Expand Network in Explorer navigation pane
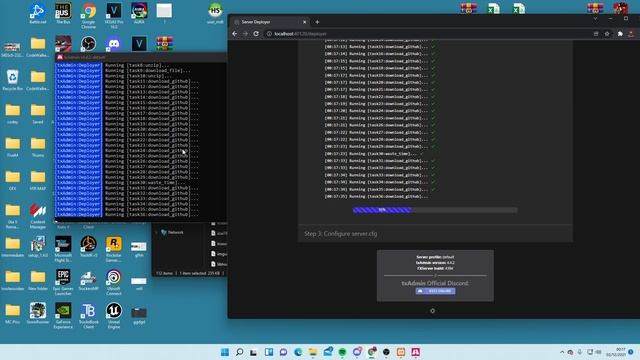The height and width of the screenshot is (360, 640). (x=157, y=232)
